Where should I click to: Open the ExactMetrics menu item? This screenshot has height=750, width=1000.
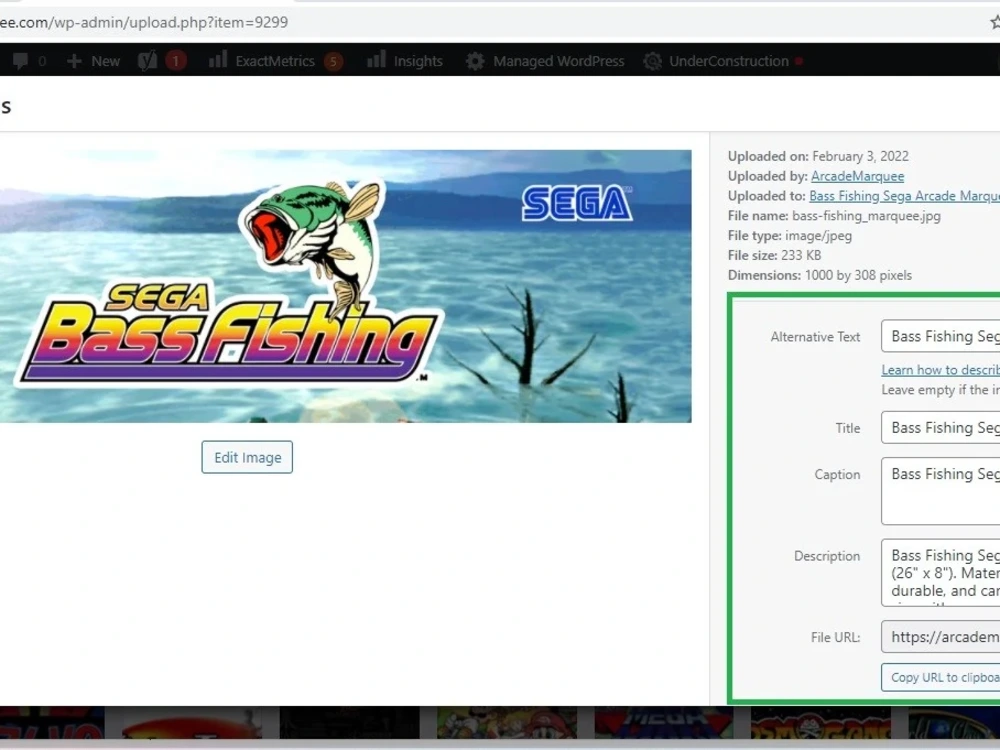[275, 61]
